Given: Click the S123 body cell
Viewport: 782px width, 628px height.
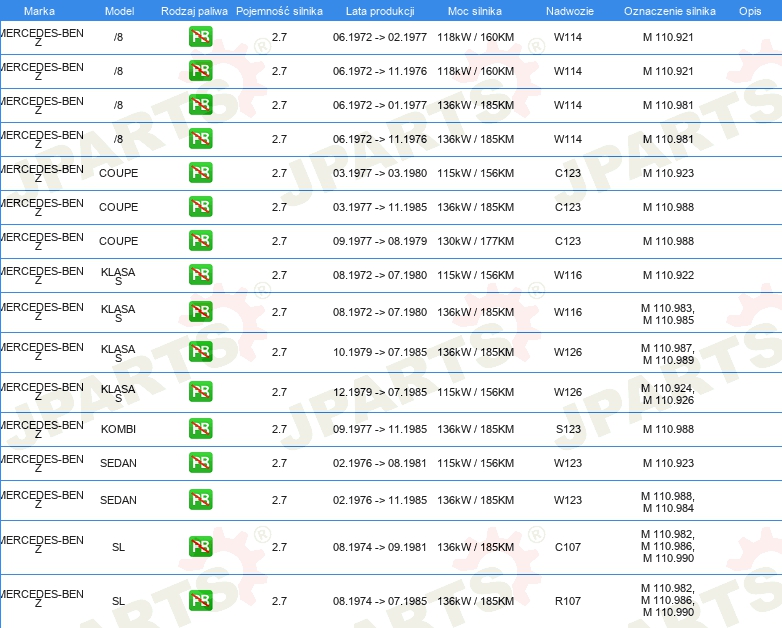Looking at the screenshot, I should click(x=568, y=429).
